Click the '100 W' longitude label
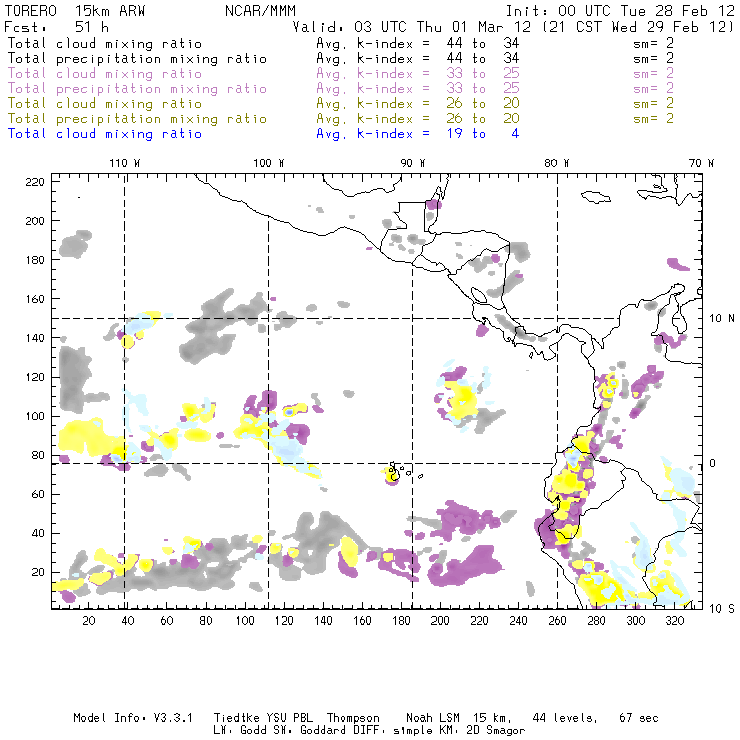Image resolution: width=740 pixels, height=740 pixels. tap(269, 163)
